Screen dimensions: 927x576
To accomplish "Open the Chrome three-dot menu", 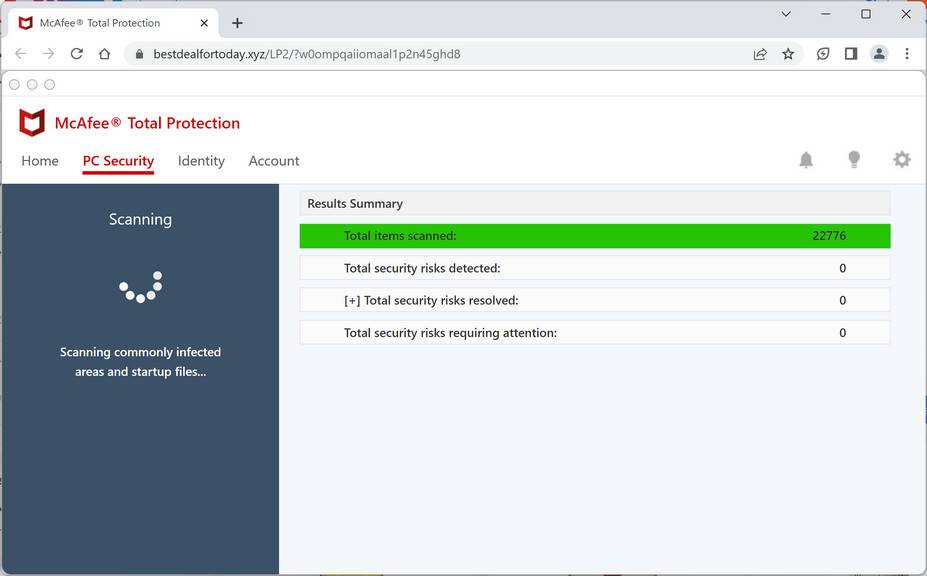I will (x=907, y=54).
